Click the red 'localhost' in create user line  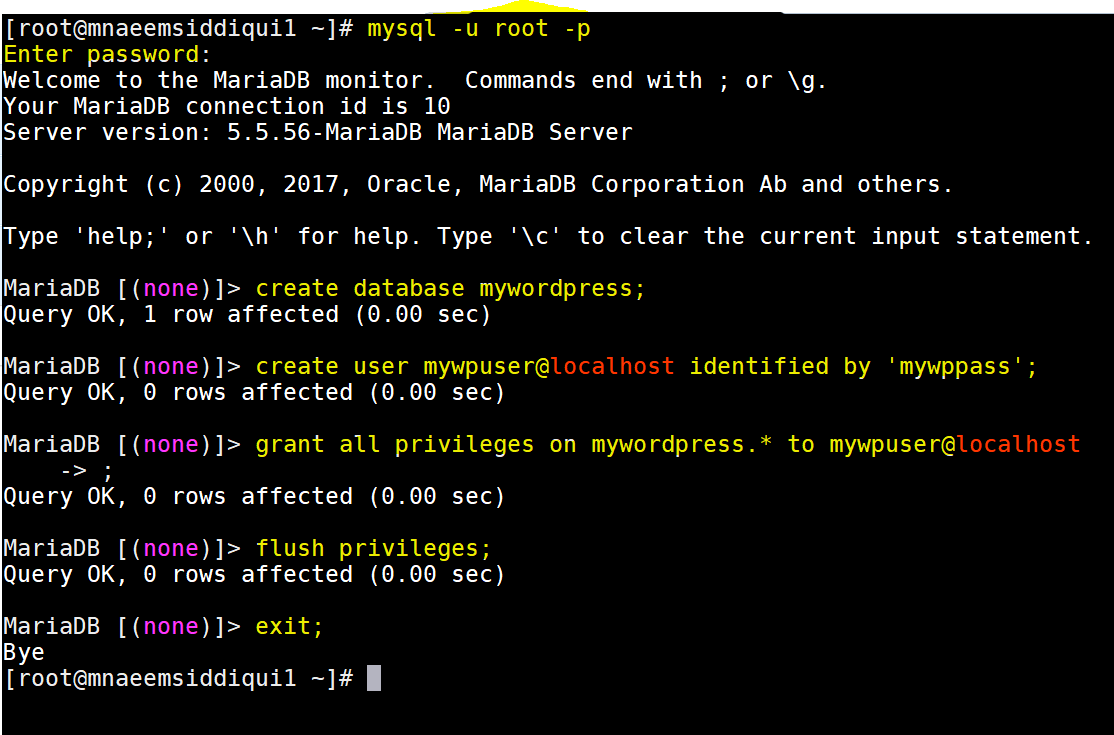pos(612,366)
